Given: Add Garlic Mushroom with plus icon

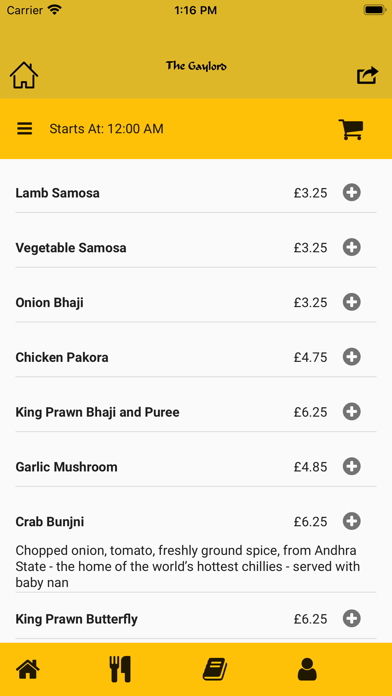Looking at the screenshot, I should click(352, 467).
